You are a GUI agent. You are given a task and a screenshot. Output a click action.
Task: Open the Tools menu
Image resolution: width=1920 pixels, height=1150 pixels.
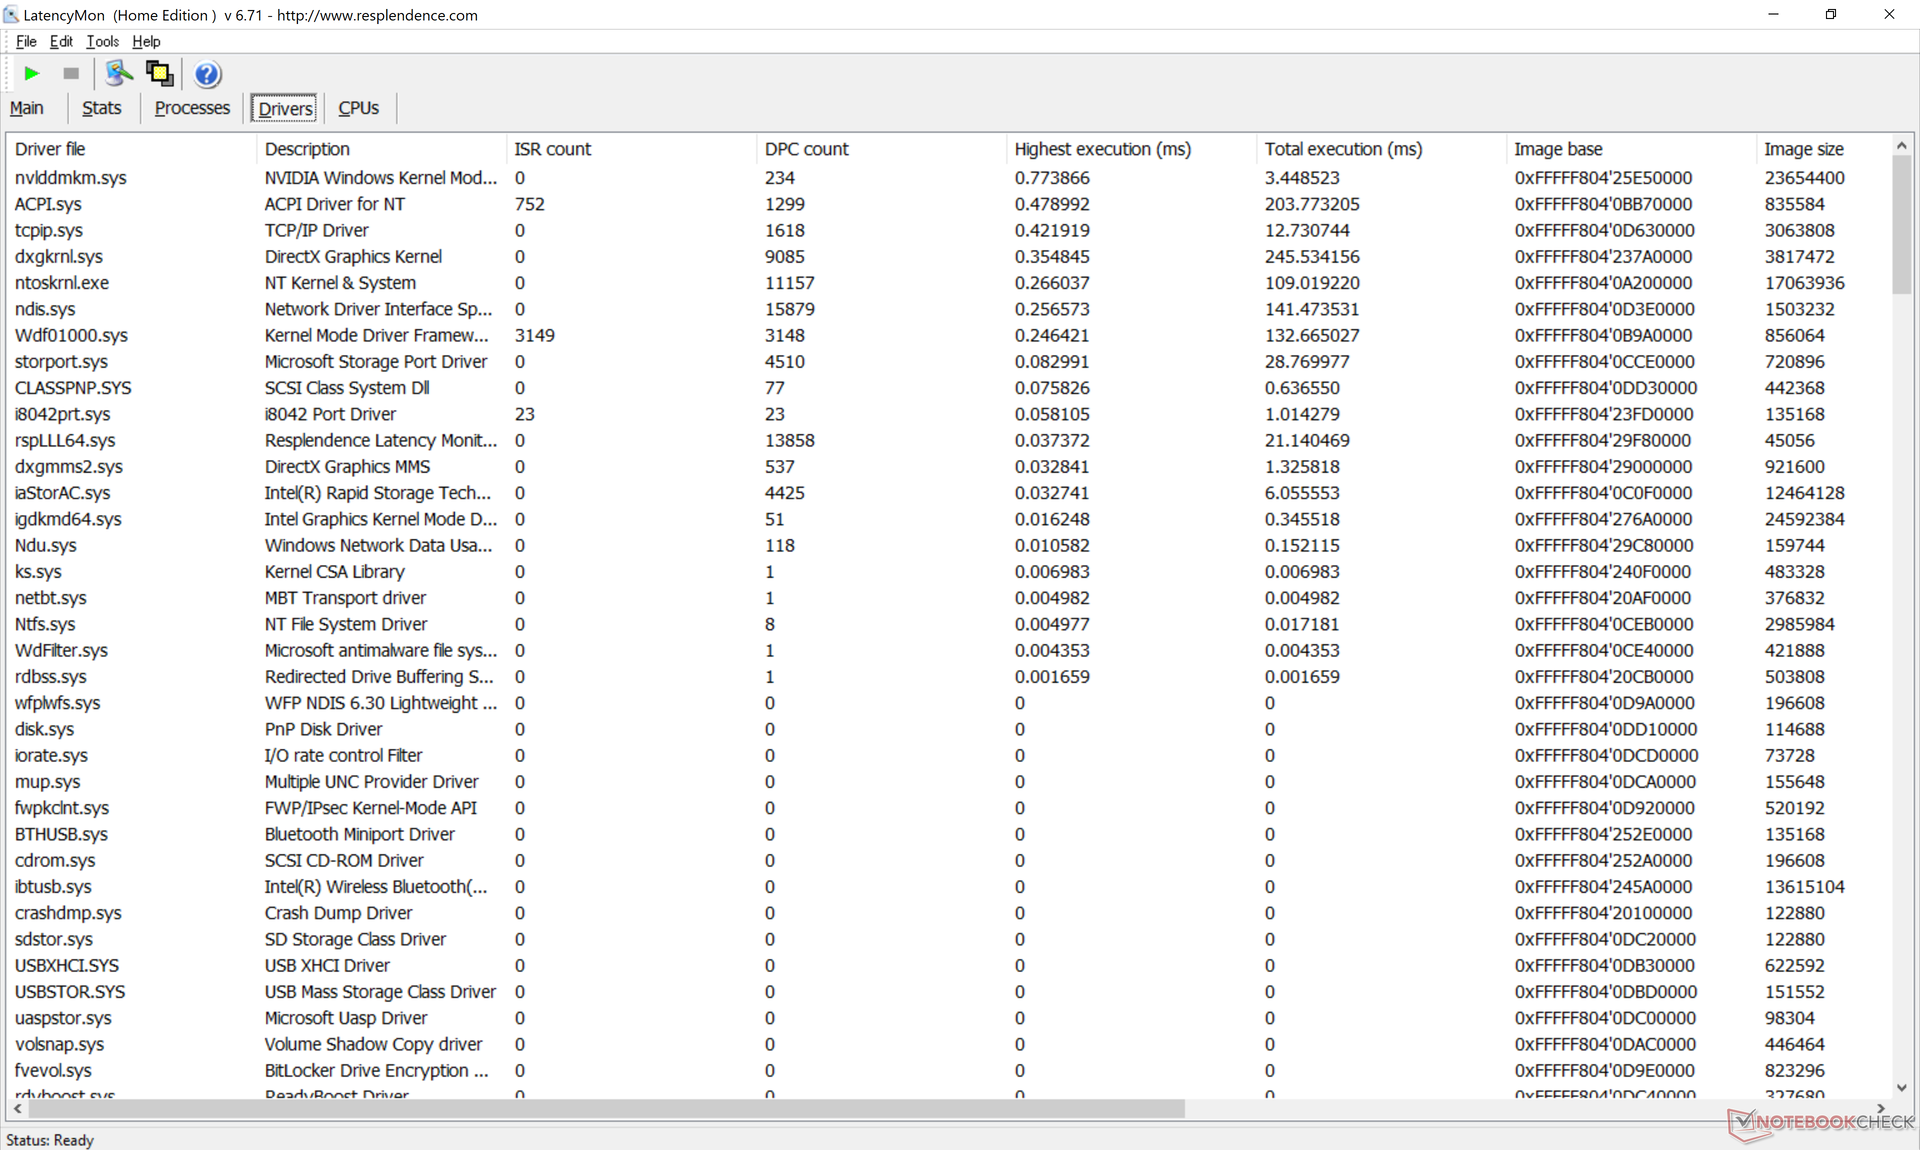pyautogui.click(x=102, y=41)
